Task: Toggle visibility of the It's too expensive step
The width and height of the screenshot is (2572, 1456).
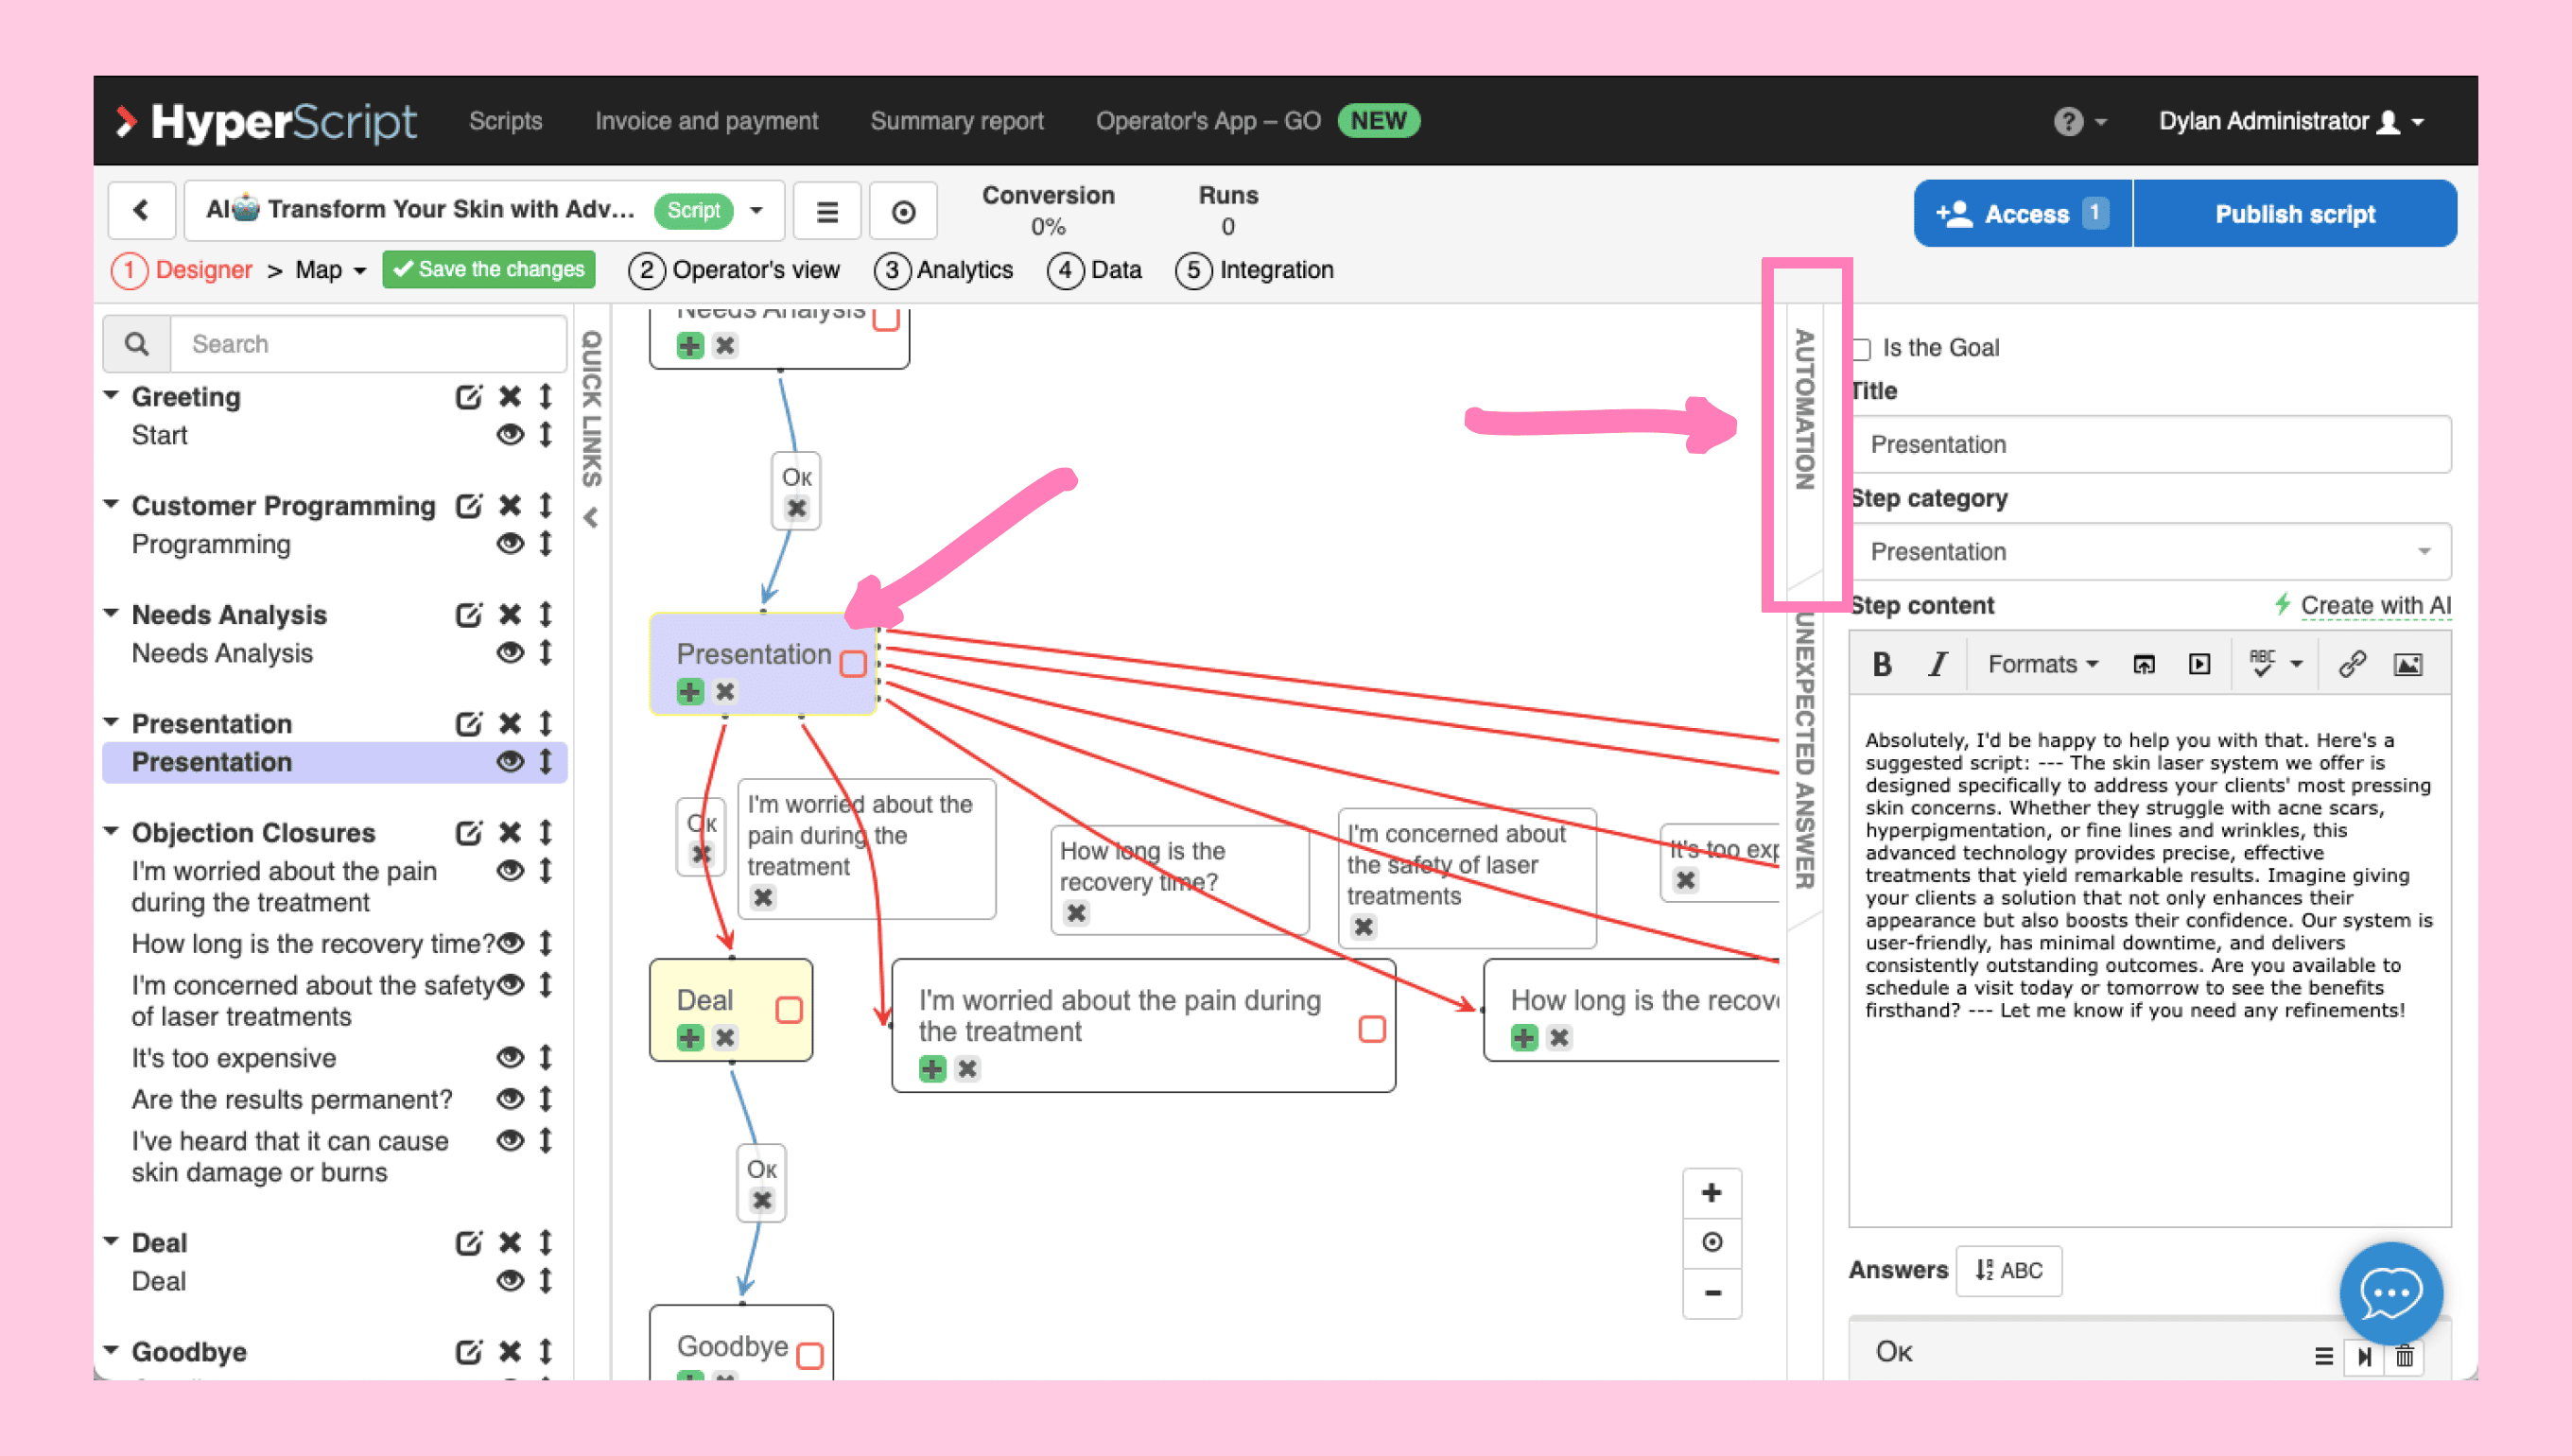Action: tap(510, 1058)
